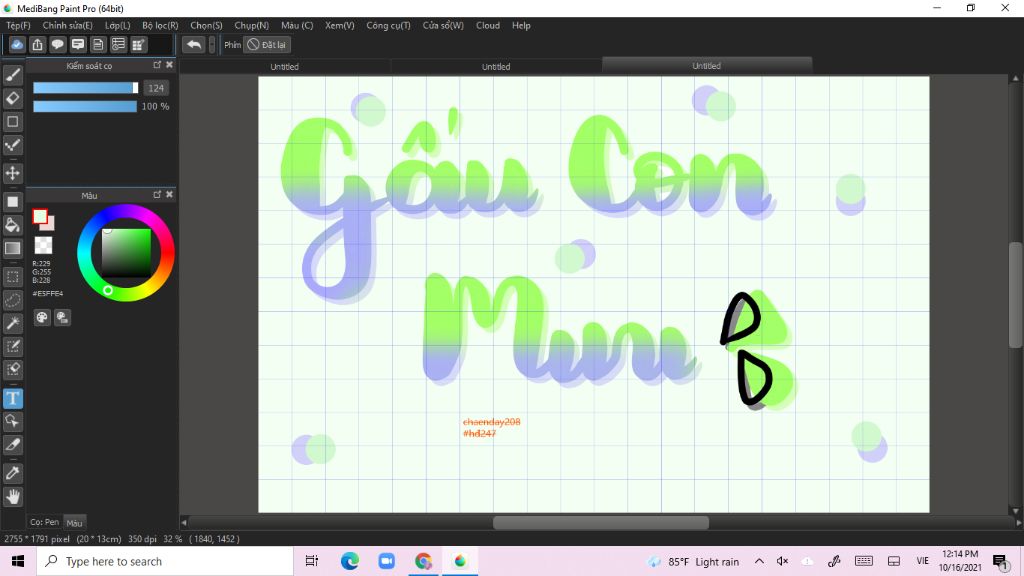This screenshot has height=576, width=1024.
Task: Close the Kiểm soát cọ panel
Action: click(169, 65)
